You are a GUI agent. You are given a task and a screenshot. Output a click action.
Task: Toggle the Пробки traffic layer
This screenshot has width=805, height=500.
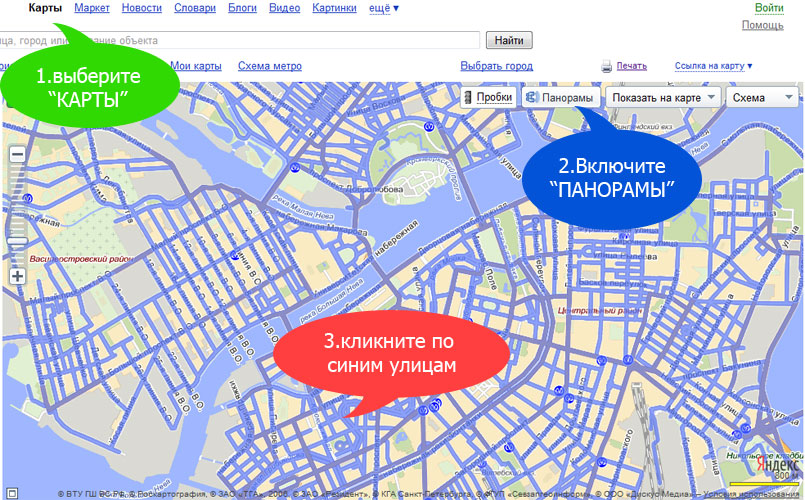488,97
